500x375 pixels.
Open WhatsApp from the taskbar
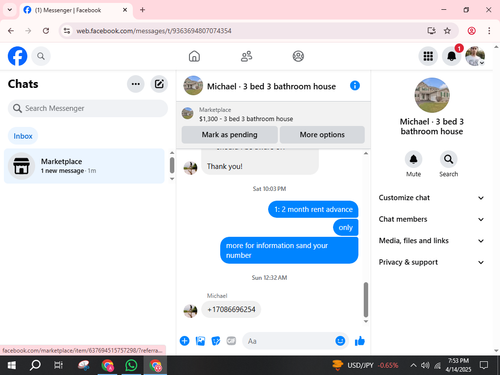pyautogui.click(x=131, y=365)
